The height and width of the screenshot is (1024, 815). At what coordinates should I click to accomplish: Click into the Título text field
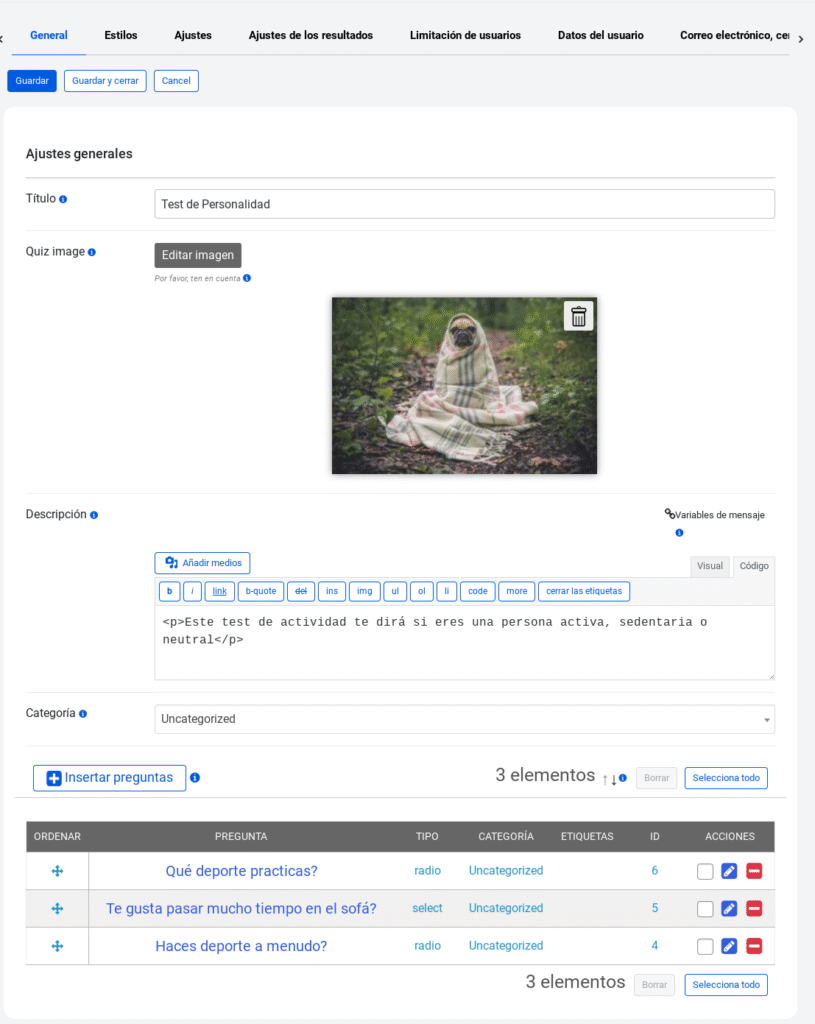tap(464, 204)
